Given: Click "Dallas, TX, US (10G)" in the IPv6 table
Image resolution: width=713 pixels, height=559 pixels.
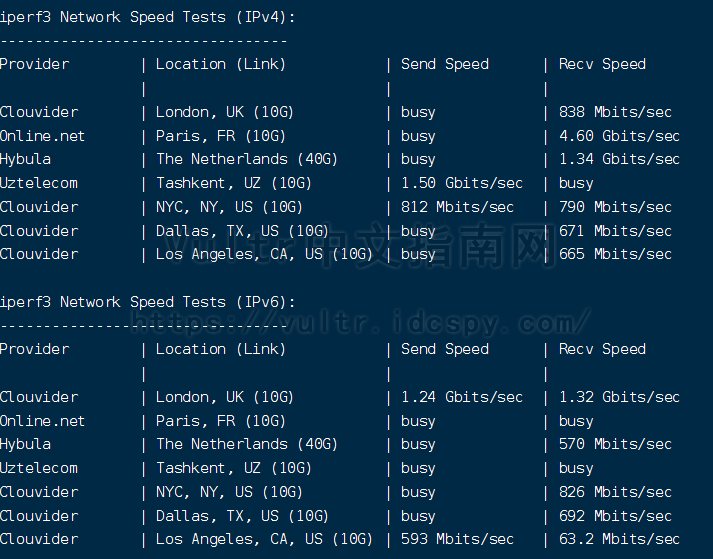Looking at the screenshot, I should 242,516.
